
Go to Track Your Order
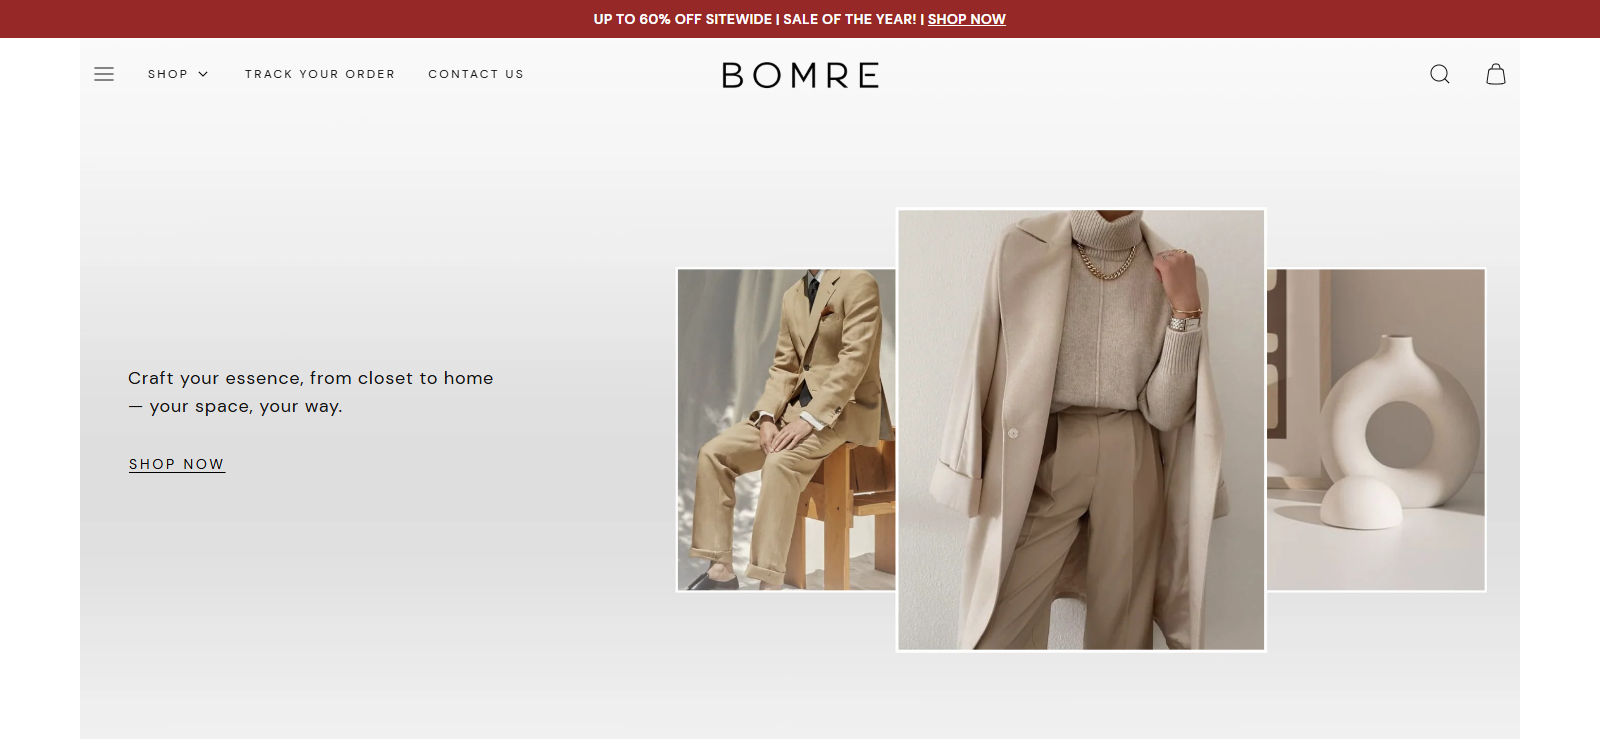pos(320,74)
